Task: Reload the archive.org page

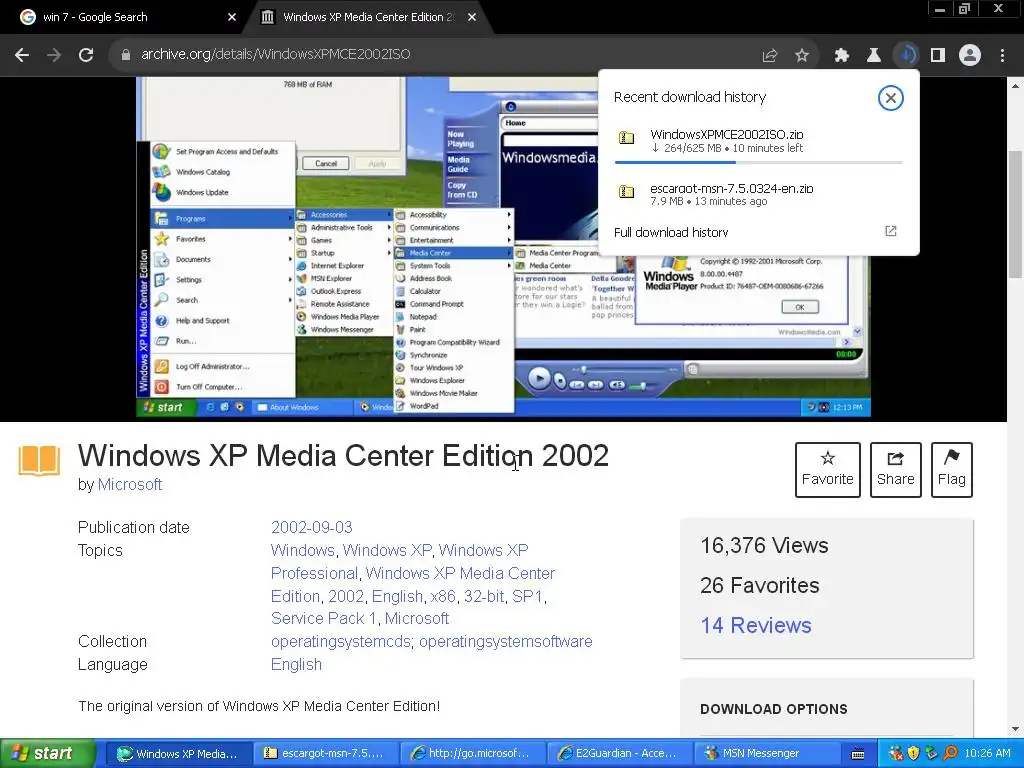Action: coord(86,55)
